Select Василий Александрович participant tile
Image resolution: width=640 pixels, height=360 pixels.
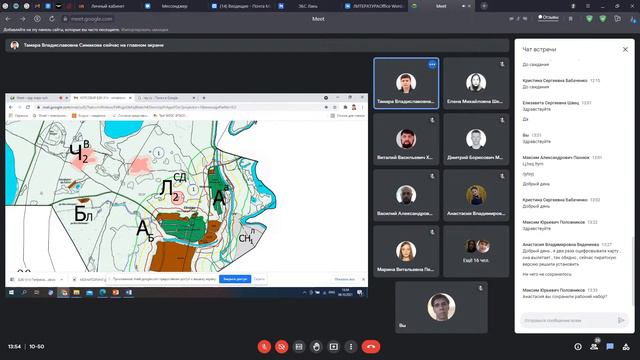pos(406,195)
